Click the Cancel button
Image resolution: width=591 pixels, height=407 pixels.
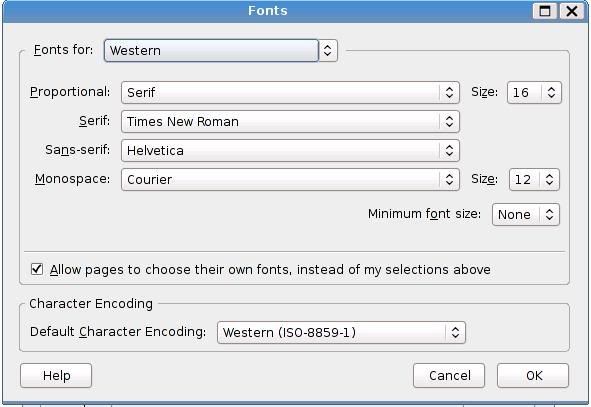click(x=449, y=375)
